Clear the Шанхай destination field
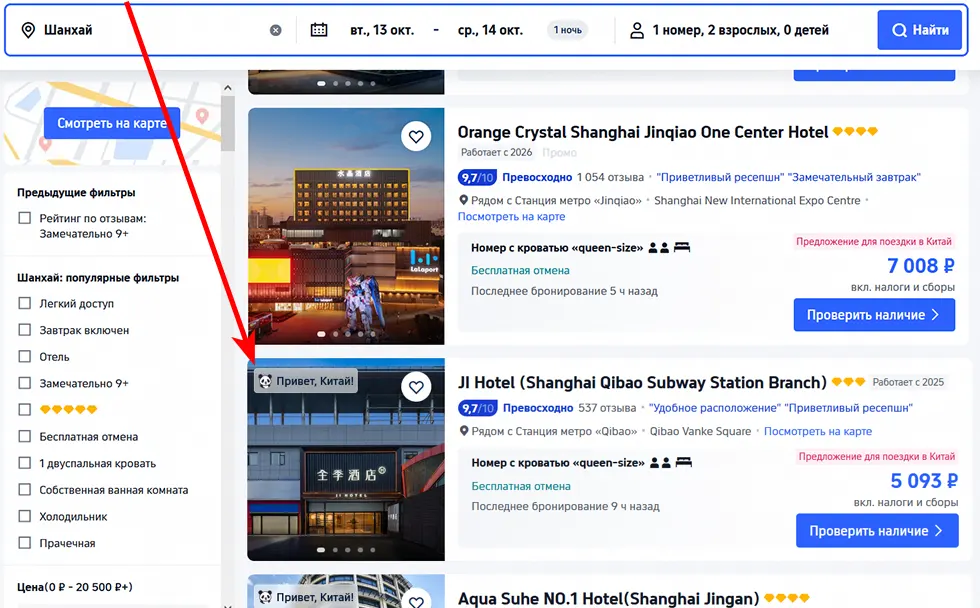The image size is (980, 608). pyautogui.click(x=276, y=30)
